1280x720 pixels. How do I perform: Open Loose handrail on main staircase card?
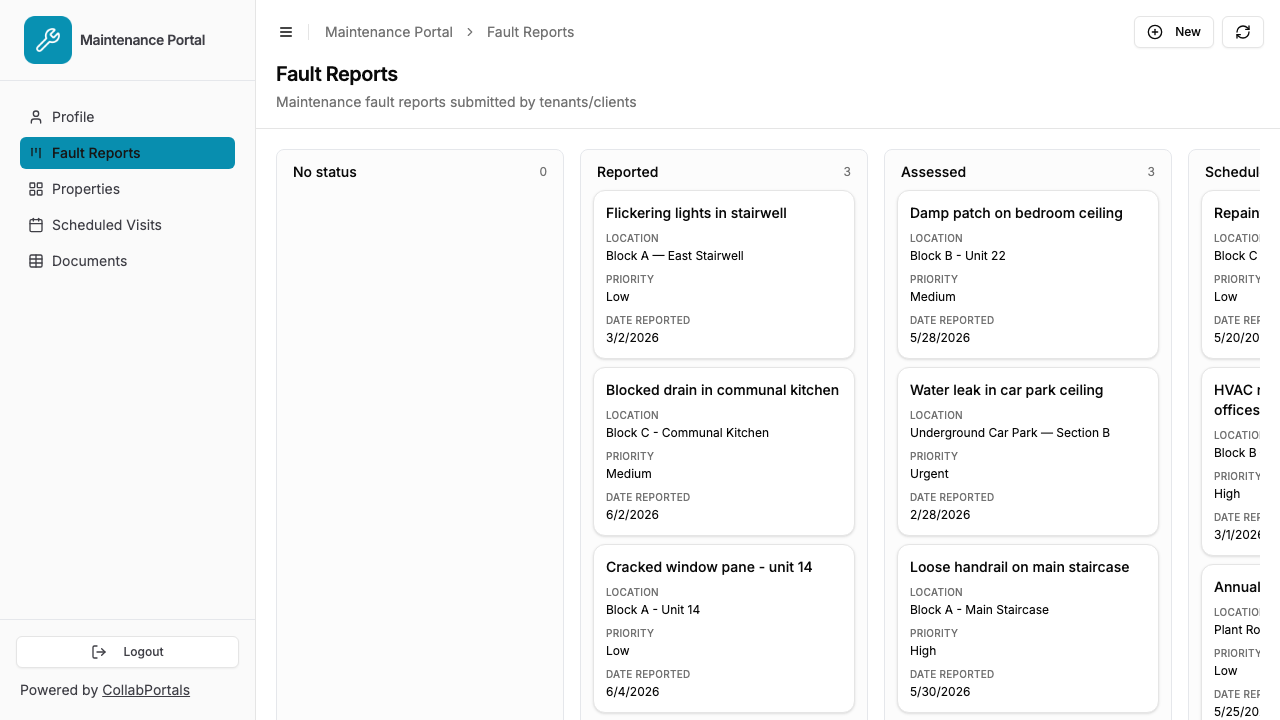tap(1028, 629)
